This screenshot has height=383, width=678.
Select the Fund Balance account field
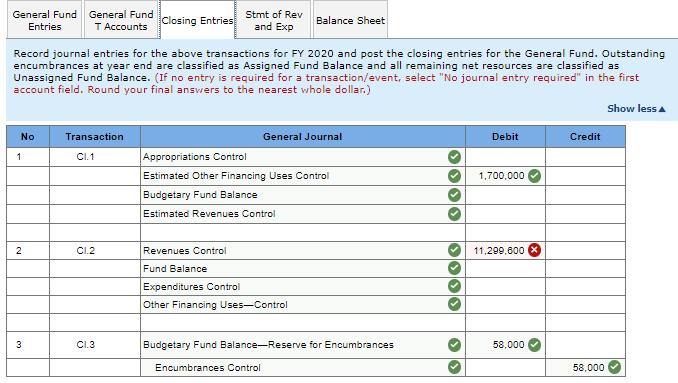click(303, 268)
